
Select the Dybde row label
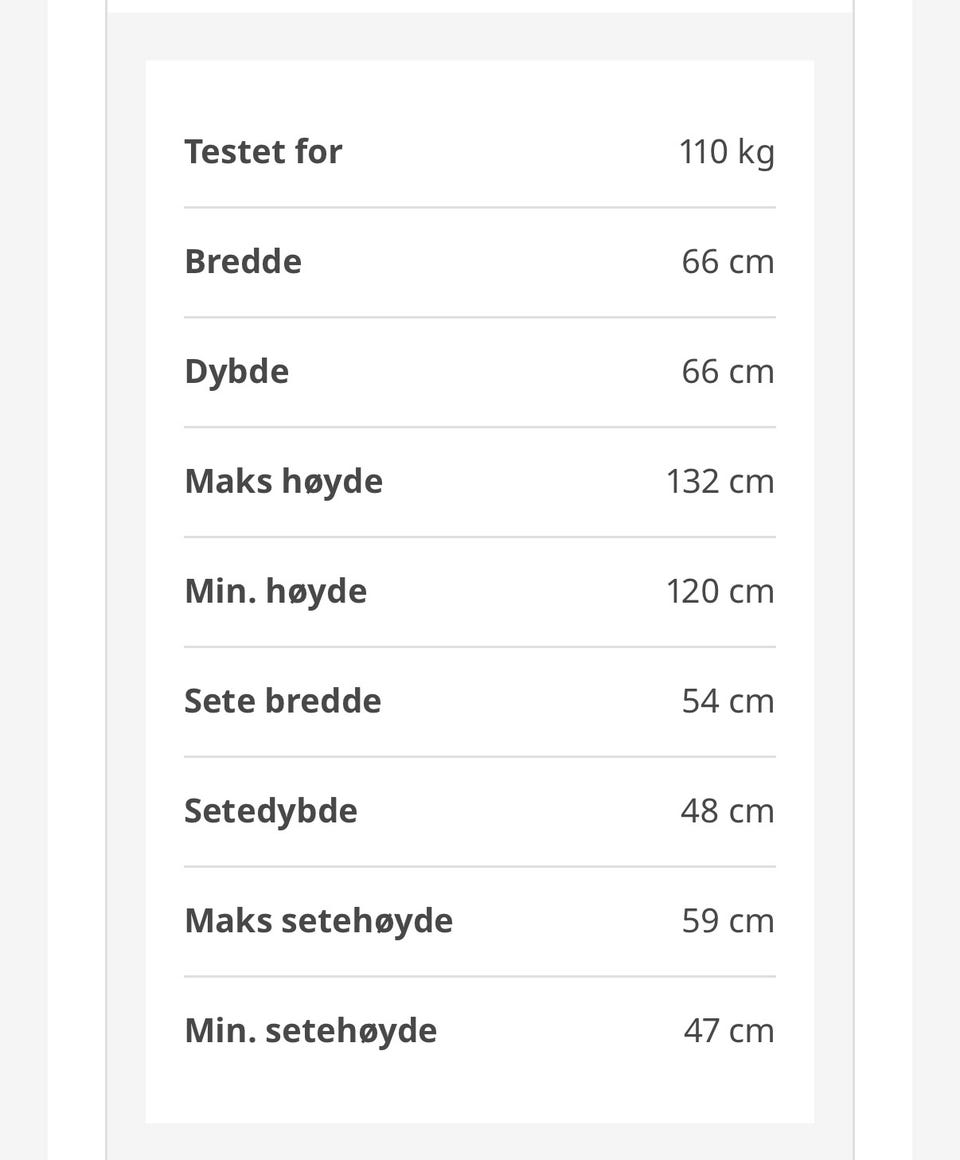[237, 372]
